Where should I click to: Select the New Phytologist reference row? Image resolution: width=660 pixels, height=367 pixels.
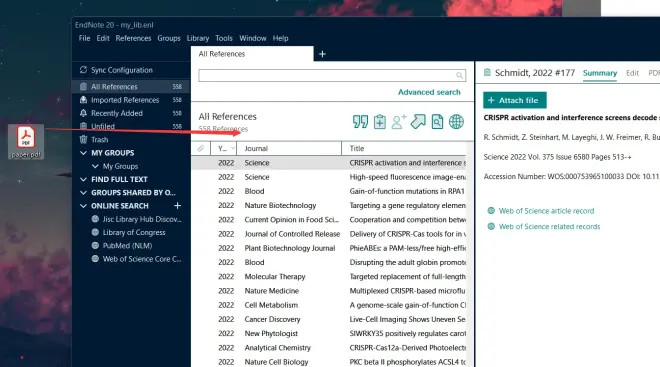tap(329, 333)
